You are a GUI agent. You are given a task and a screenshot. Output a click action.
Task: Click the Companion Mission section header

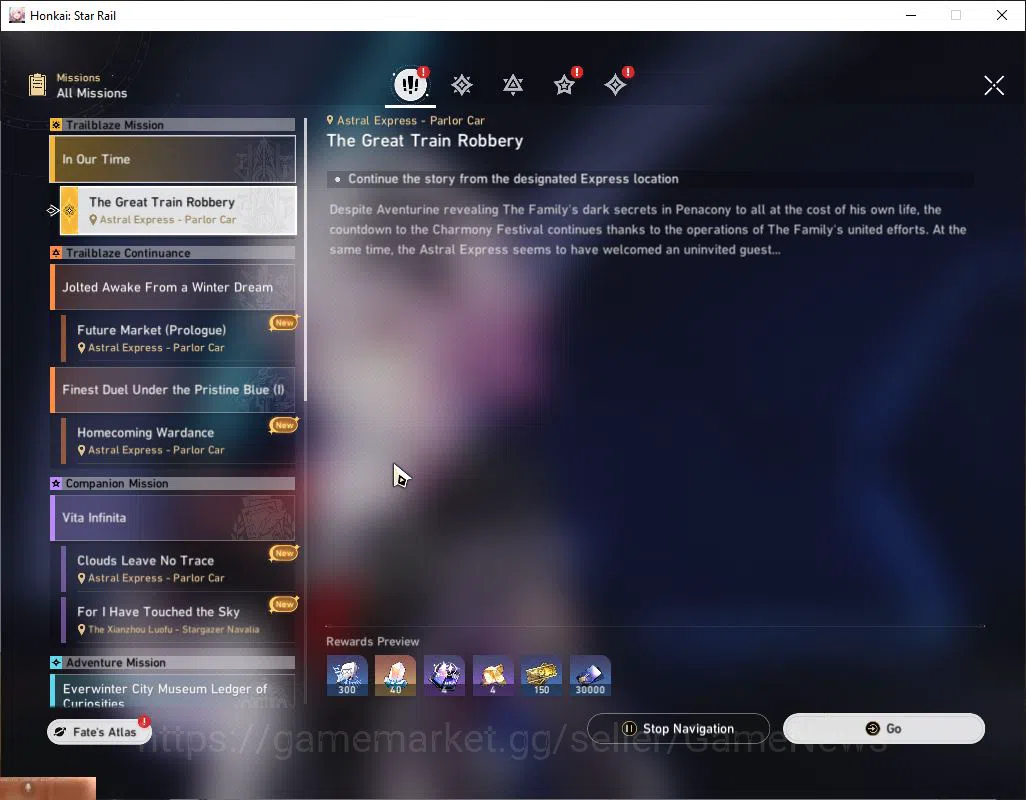tap(173, 483)
